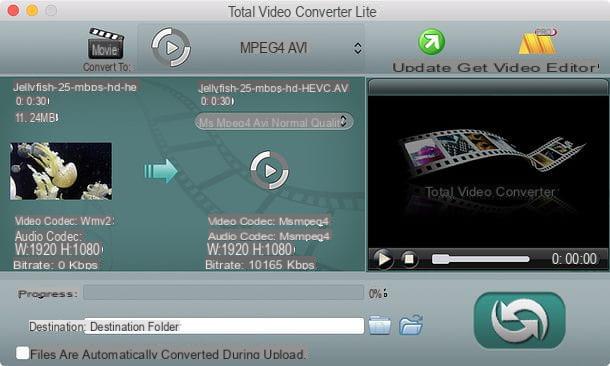Image resolution: width=610 pixels, height=366 pixels.
Task: Click the output Audio Codec: Msmpeg4 text
Action: pyautogui.click(x=268, y=236)
